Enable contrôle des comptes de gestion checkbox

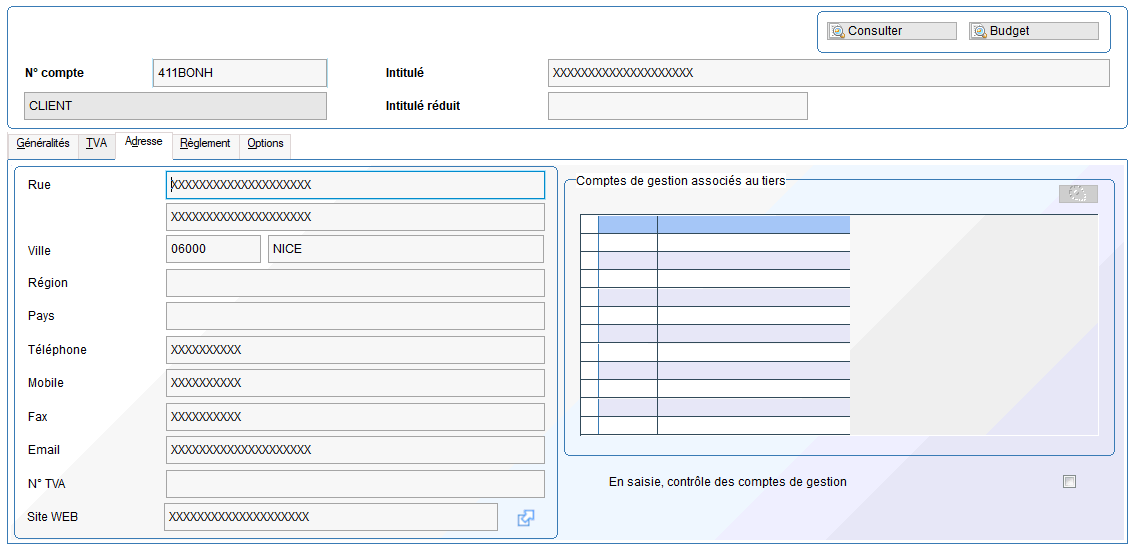tap(1069, 481)
